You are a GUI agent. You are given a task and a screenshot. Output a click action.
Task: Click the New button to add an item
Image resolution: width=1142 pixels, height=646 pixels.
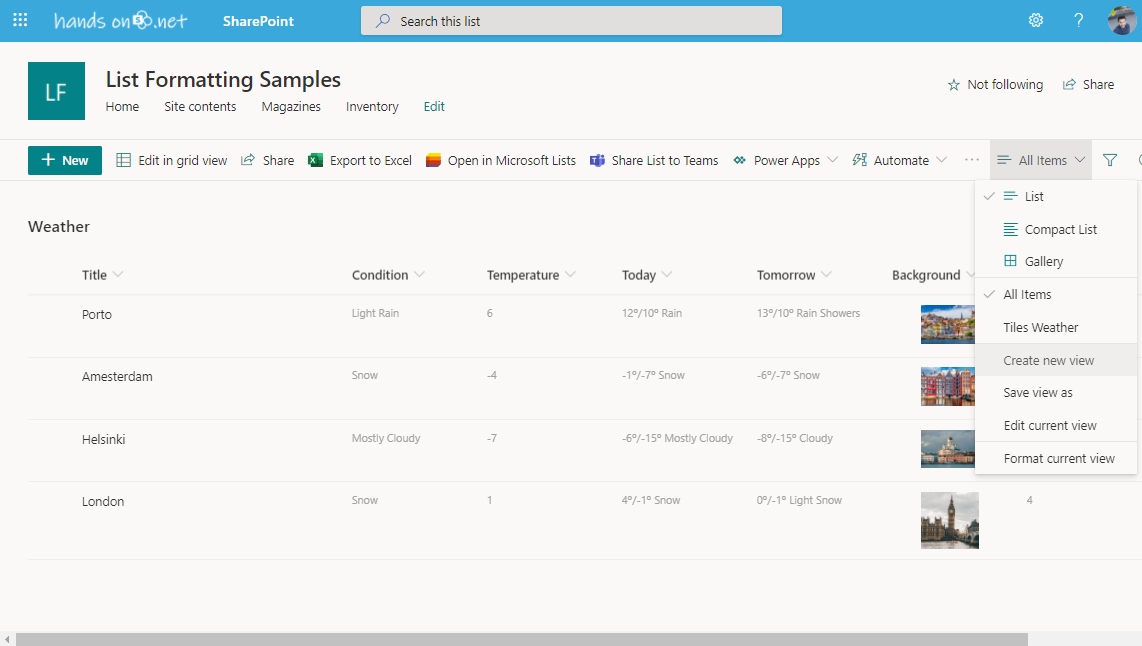pos(64,160)
